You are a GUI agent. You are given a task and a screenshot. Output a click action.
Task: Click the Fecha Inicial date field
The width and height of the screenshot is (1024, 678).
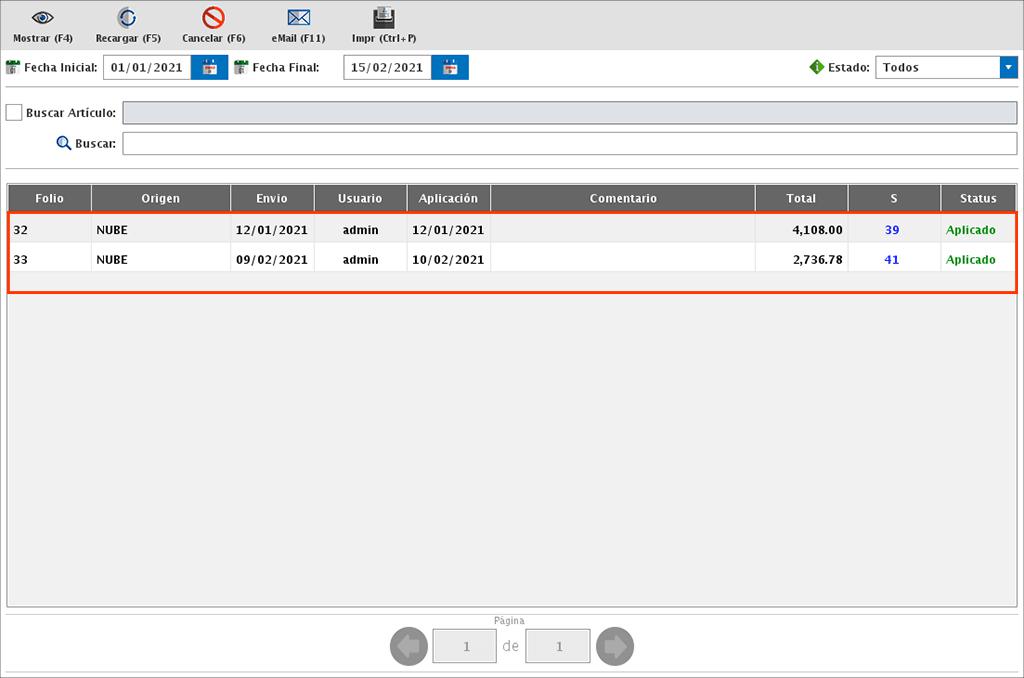[147, 68]
